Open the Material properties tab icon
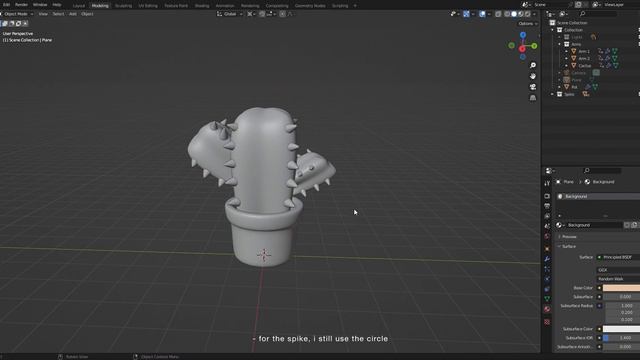Screen dimensions: 640x360 coord(547,309)
